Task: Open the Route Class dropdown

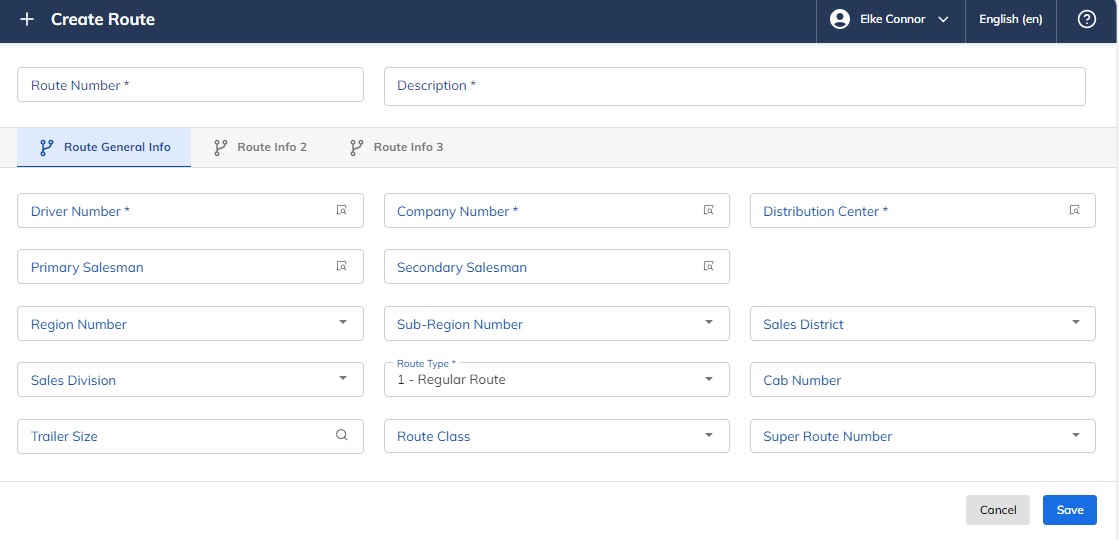Action: click(557, 436)
